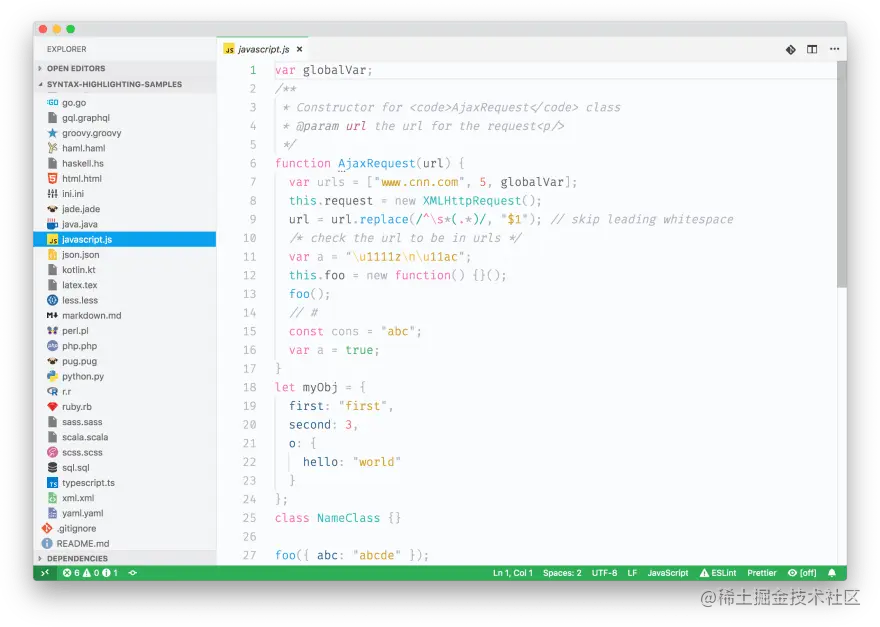Open yaml.yaml file
This screenshot has width=880, height=627.
click(x=125, y=513)
